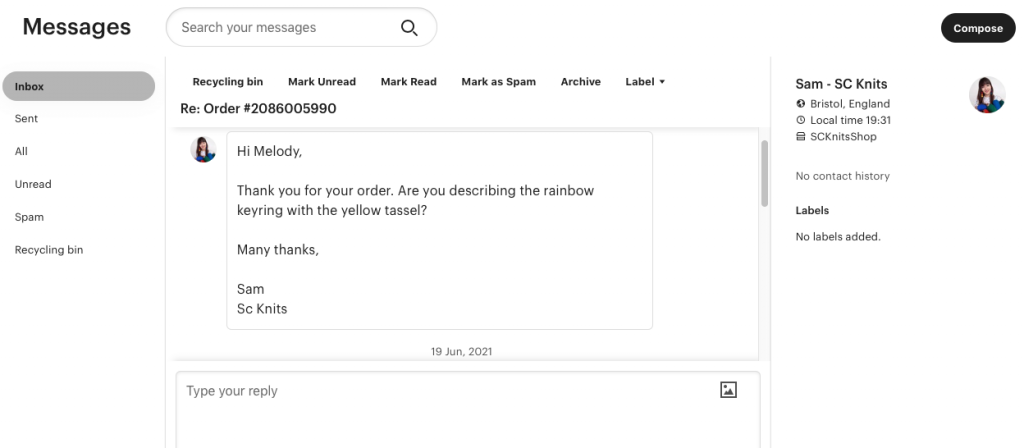The height and width of the screenshot is (448, 1024).
Task: Click the globe icon beside Bristol, England
Action: pos(801,103)
